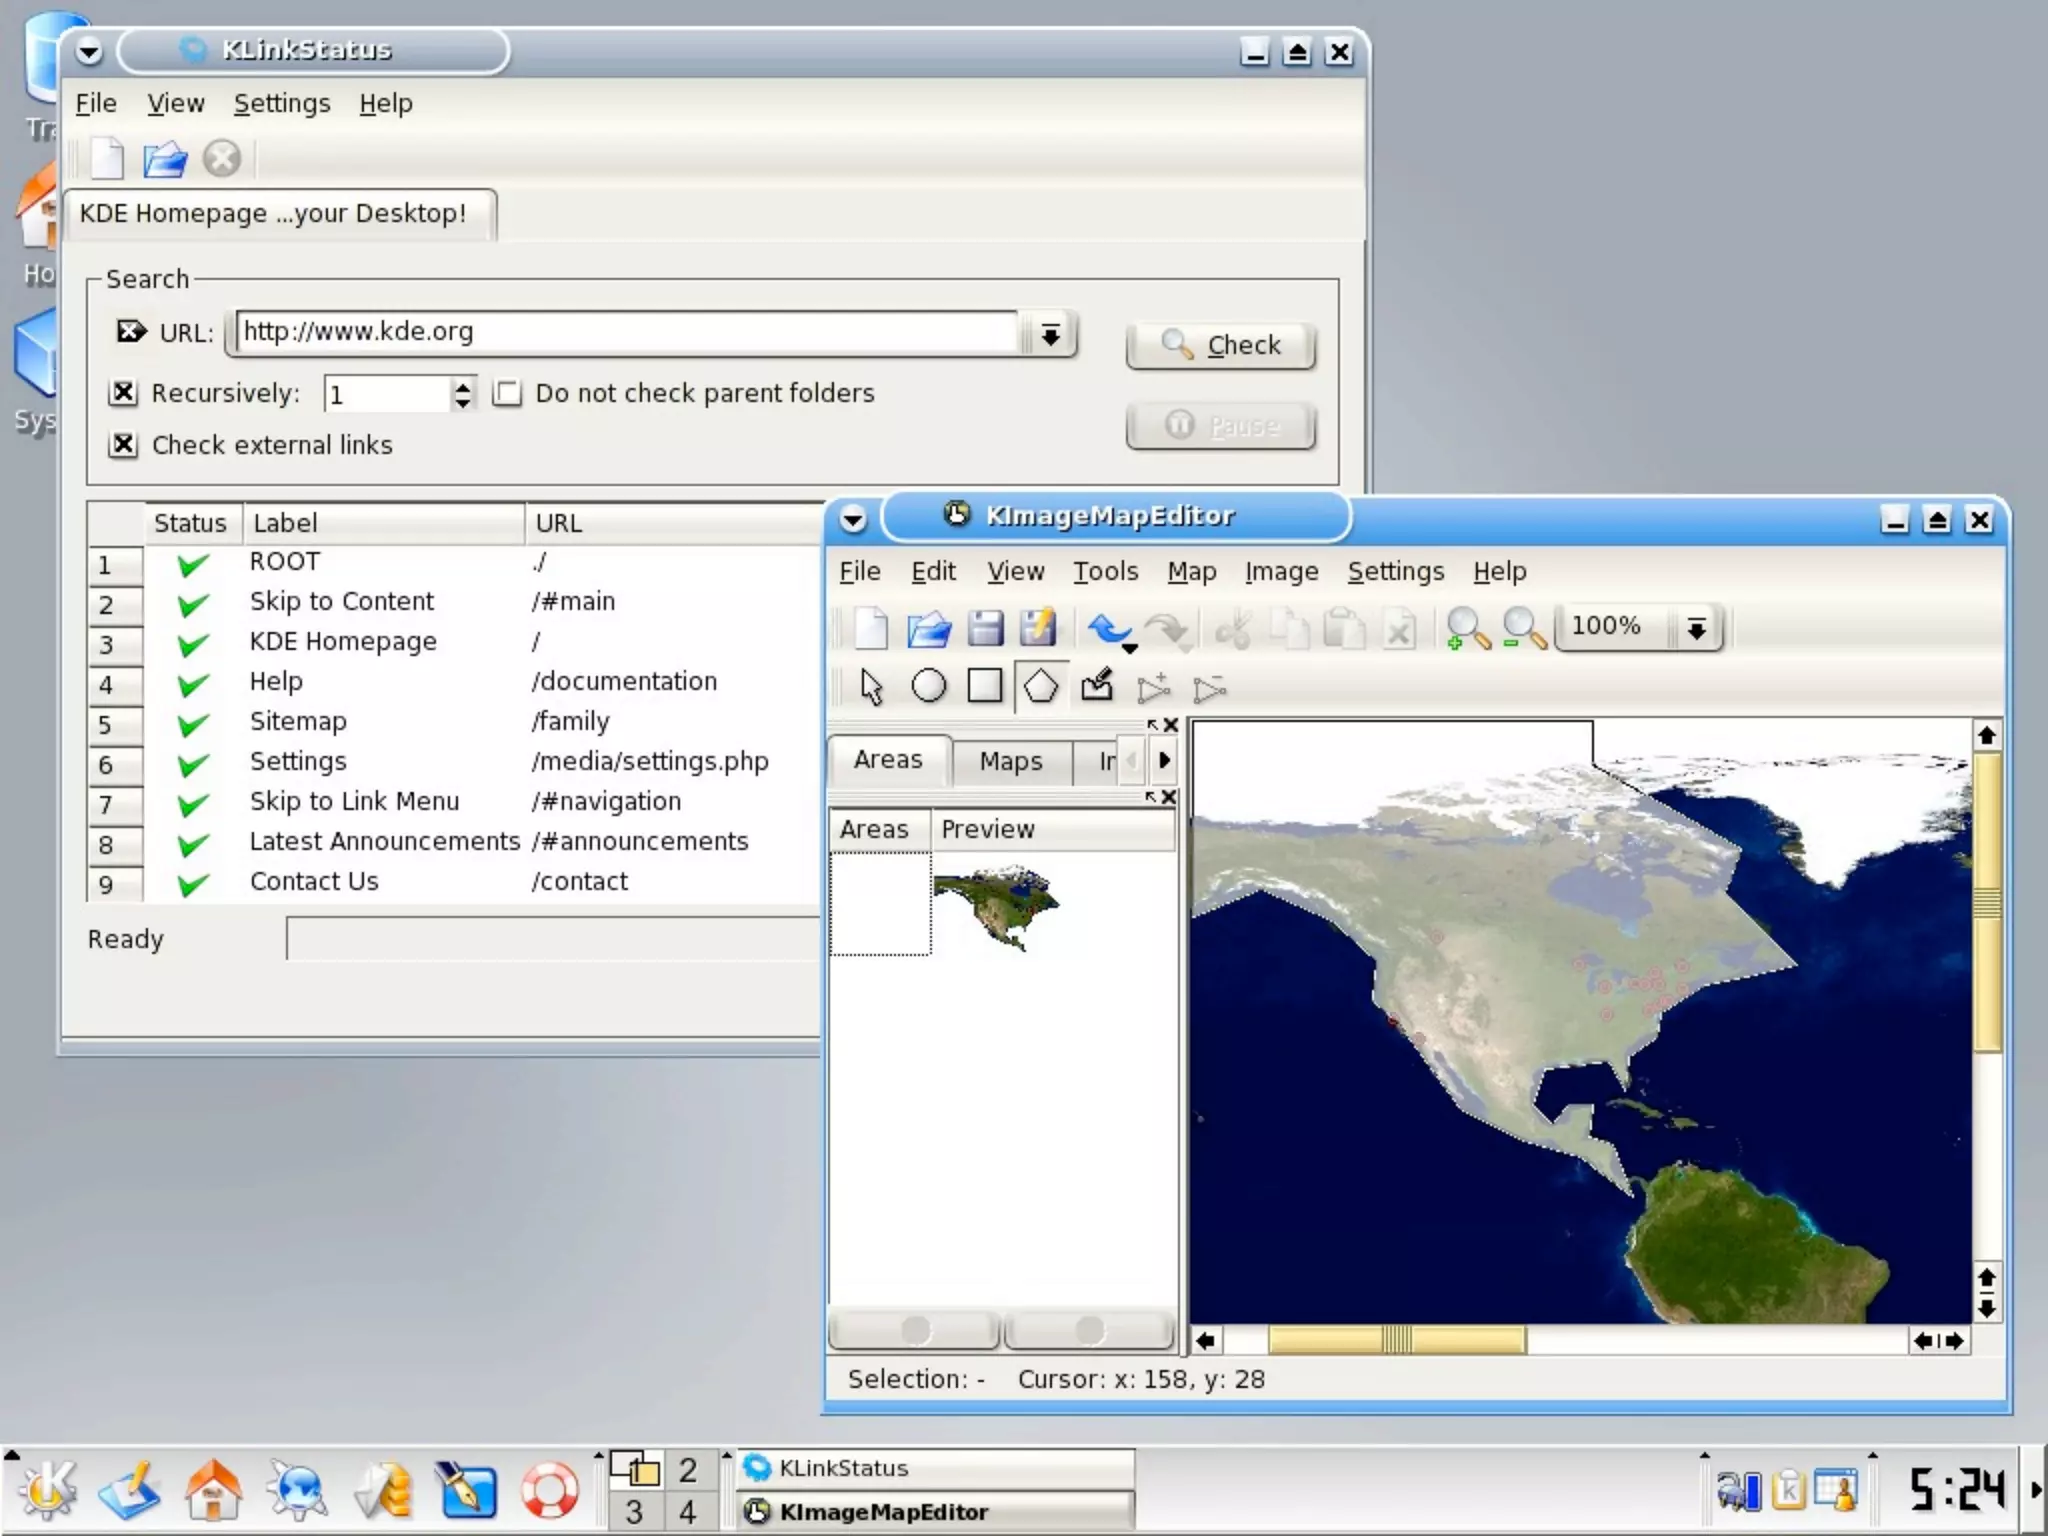Click the life preserver Help icon in panel
Image resolution: width=2048 pixels, height=1536 pixels.
tap(549, 1490)
